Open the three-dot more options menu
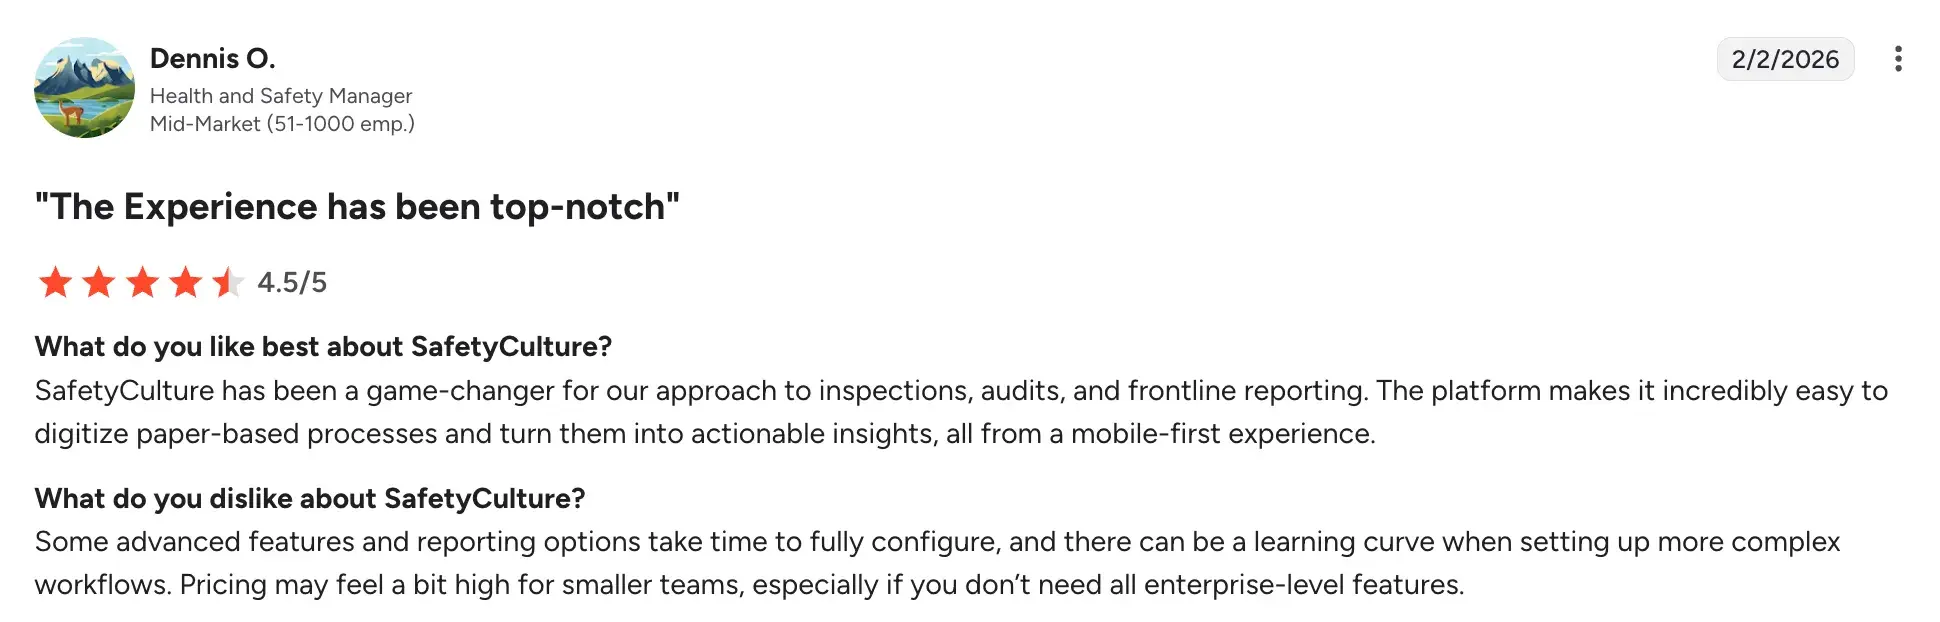The image size is (1940, 622). [x=1897, y=59]
